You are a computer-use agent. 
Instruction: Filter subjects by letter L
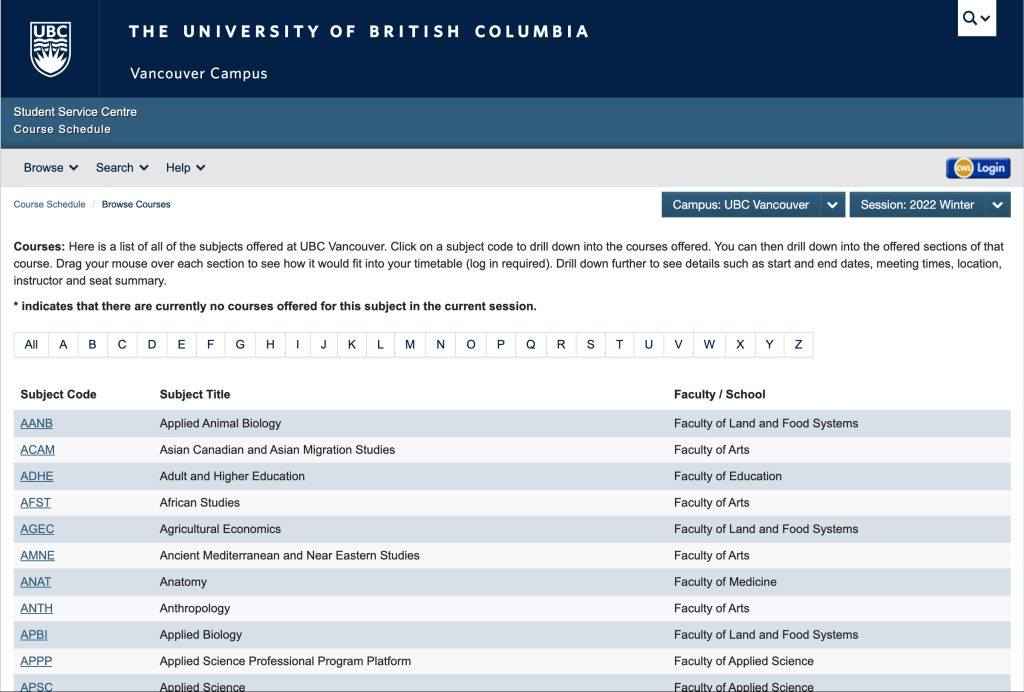(x=380, y=345)
